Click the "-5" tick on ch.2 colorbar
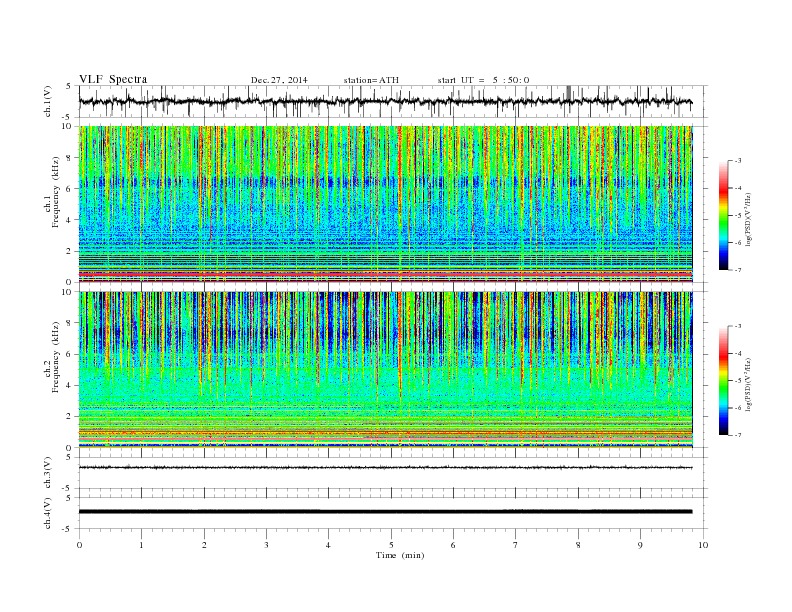Screen dimensions: 792x612 (x=738, y=381)
